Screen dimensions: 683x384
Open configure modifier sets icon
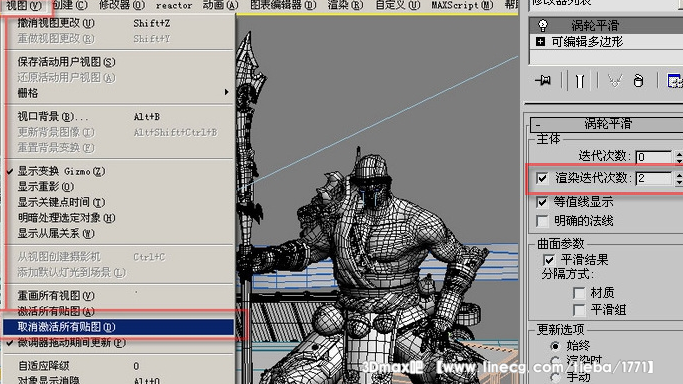[674, 81]
